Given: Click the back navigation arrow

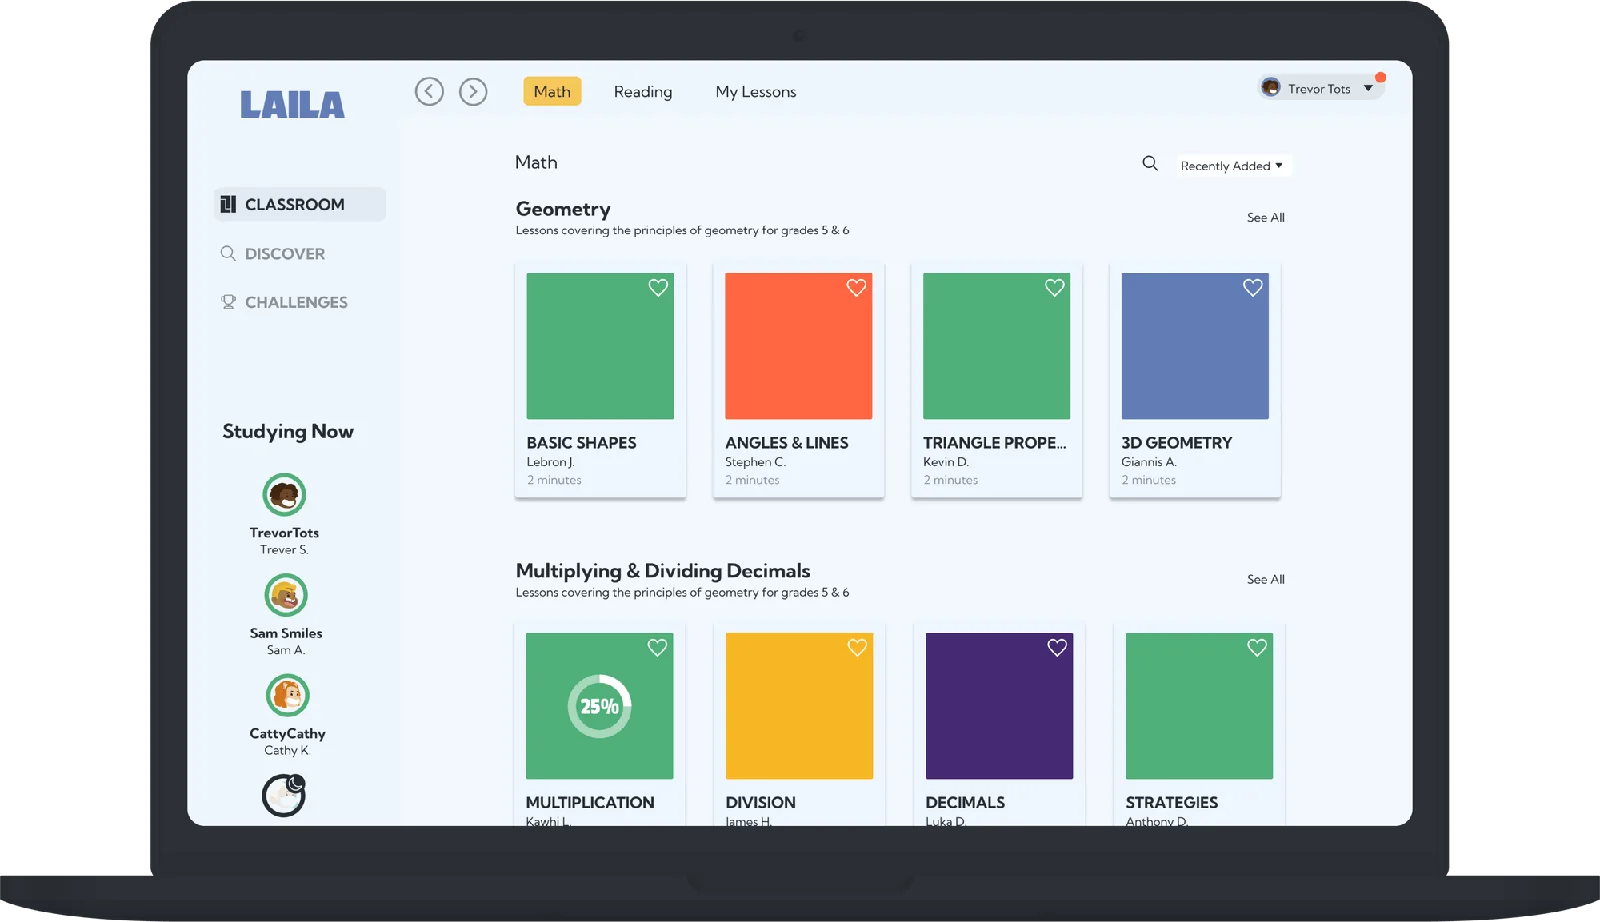Looking at the screenshot, I should pyautogui.click(x=429, y=92).
